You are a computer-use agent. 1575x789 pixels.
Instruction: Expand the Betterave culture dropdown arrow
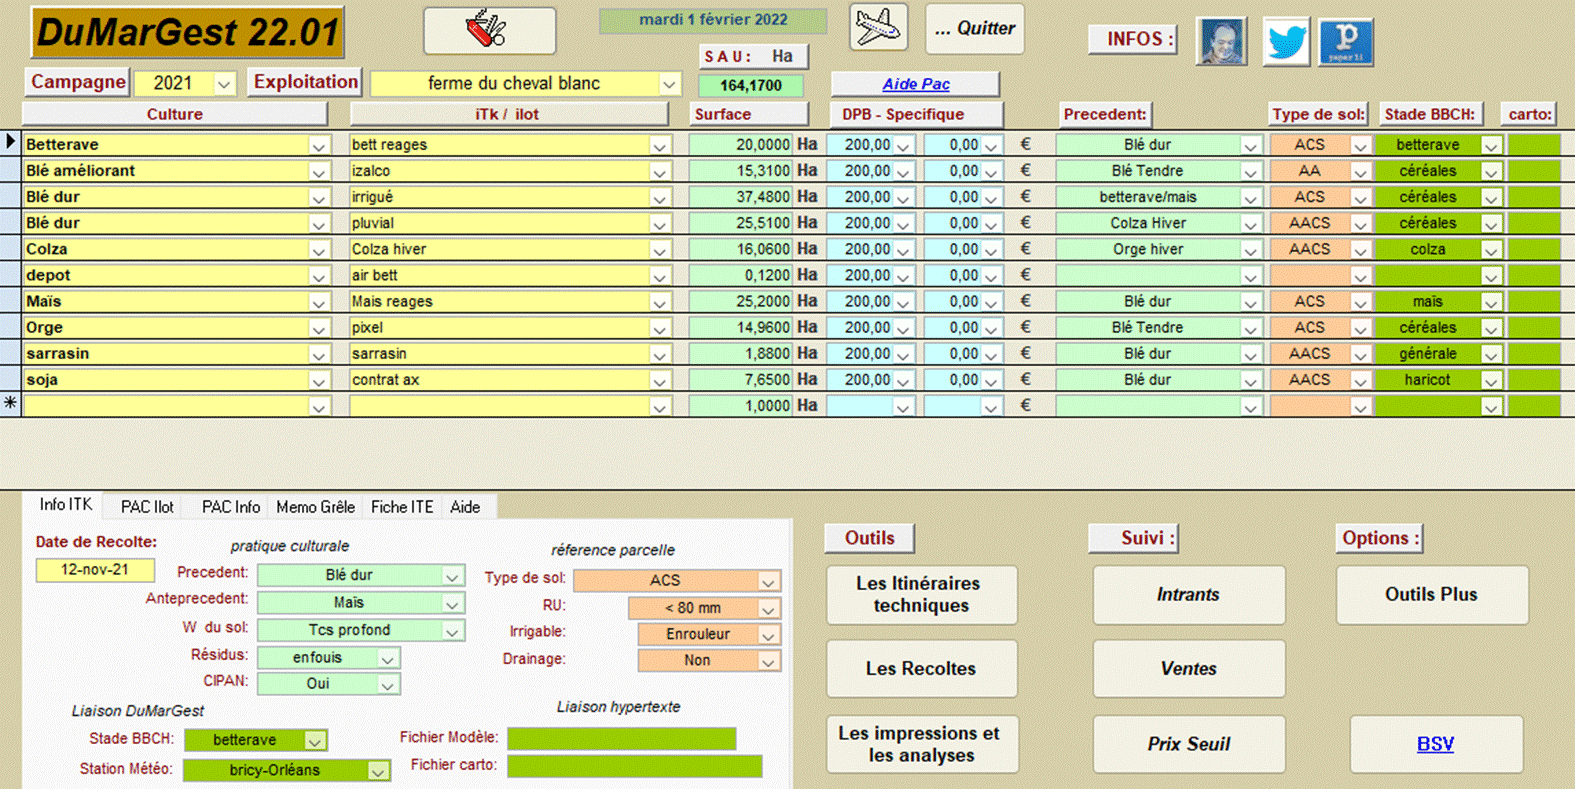pyautogui.click(x=319, y=146)
